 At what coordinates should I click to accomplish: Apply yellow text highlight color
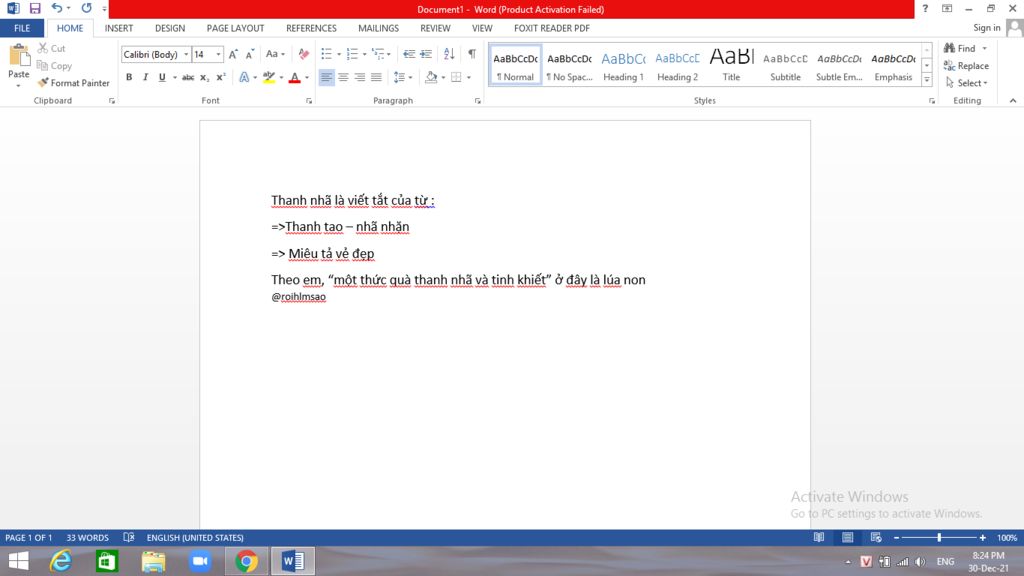click(269, 77)
